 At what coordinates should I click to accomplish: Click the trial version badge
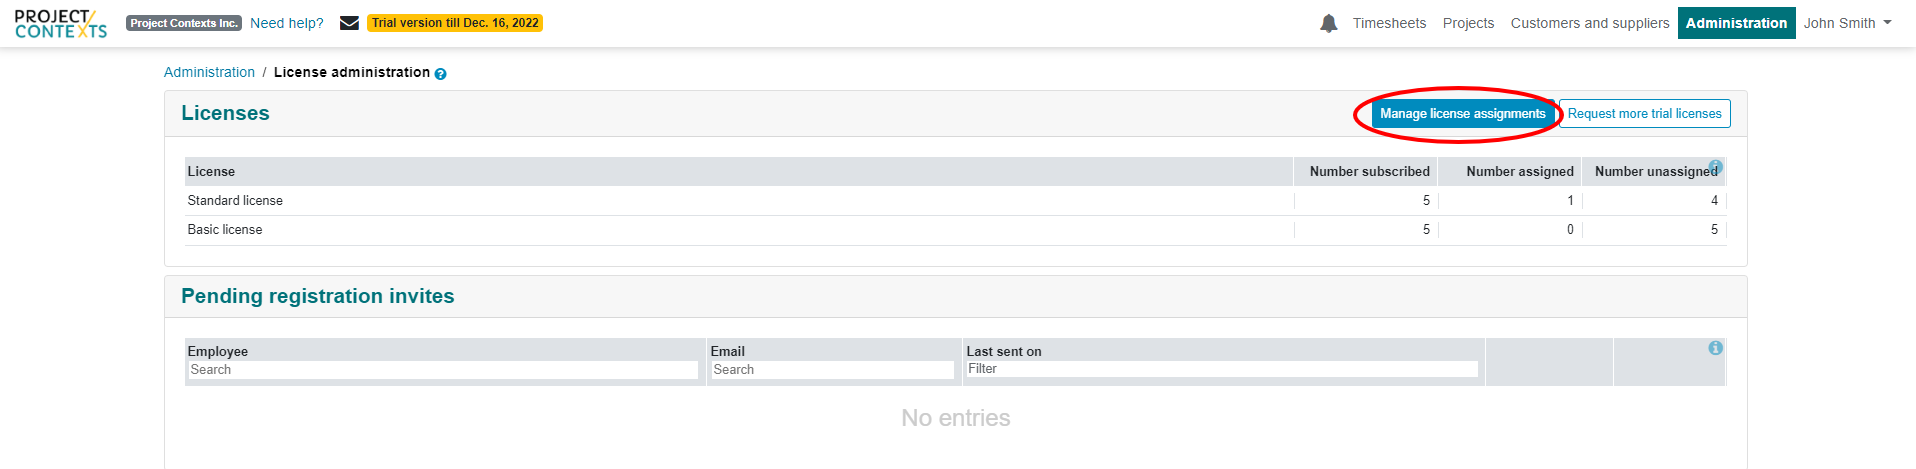455,23
